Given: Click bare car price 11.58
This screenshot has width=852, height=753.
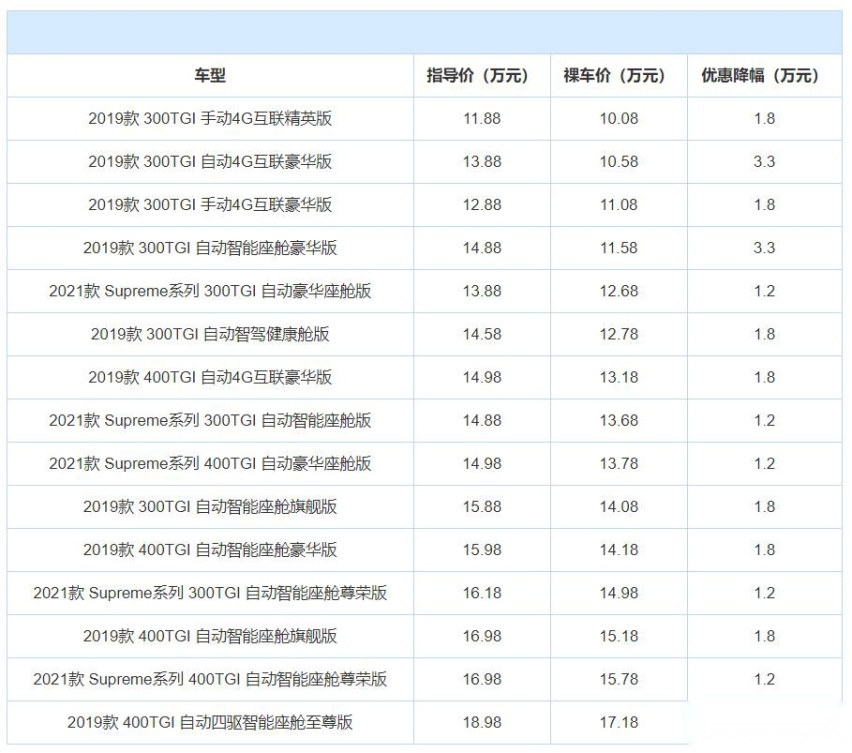Looking at the screenshot, I should coord(619,248).
